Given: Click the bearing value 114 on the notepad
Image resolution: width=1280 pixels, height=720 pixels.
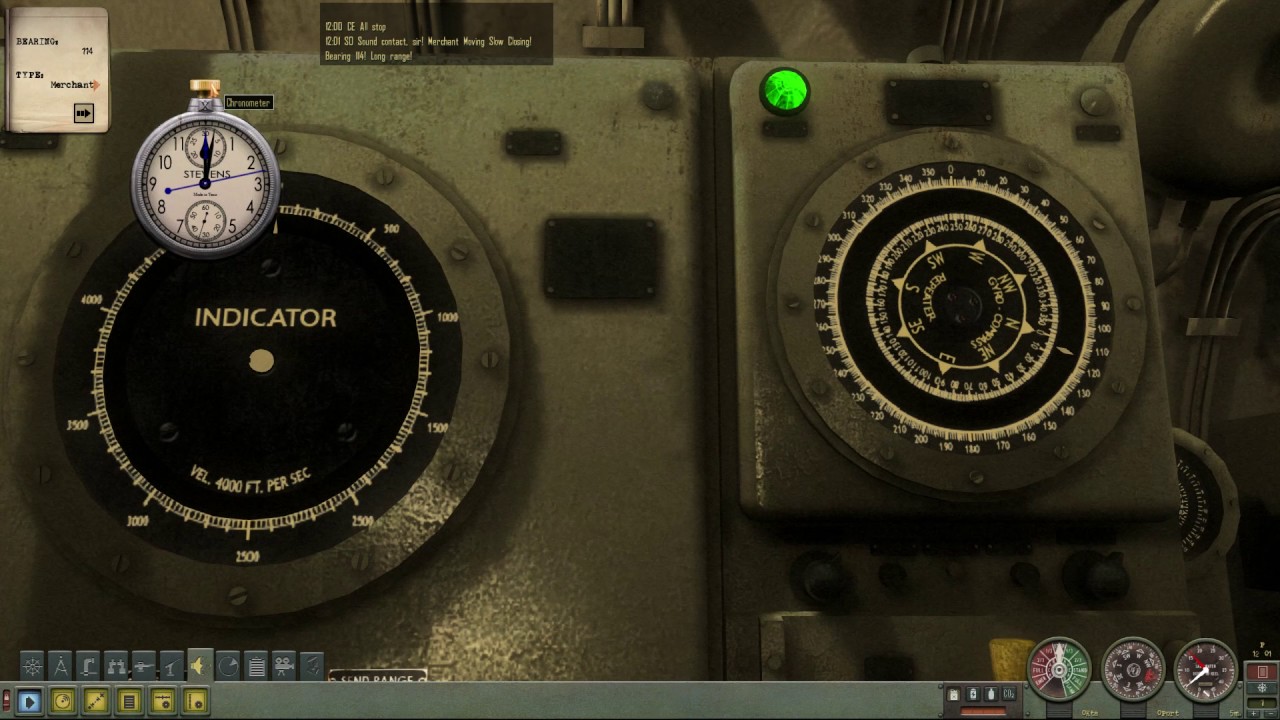Looking at the screenshot, I should (87, 51).
